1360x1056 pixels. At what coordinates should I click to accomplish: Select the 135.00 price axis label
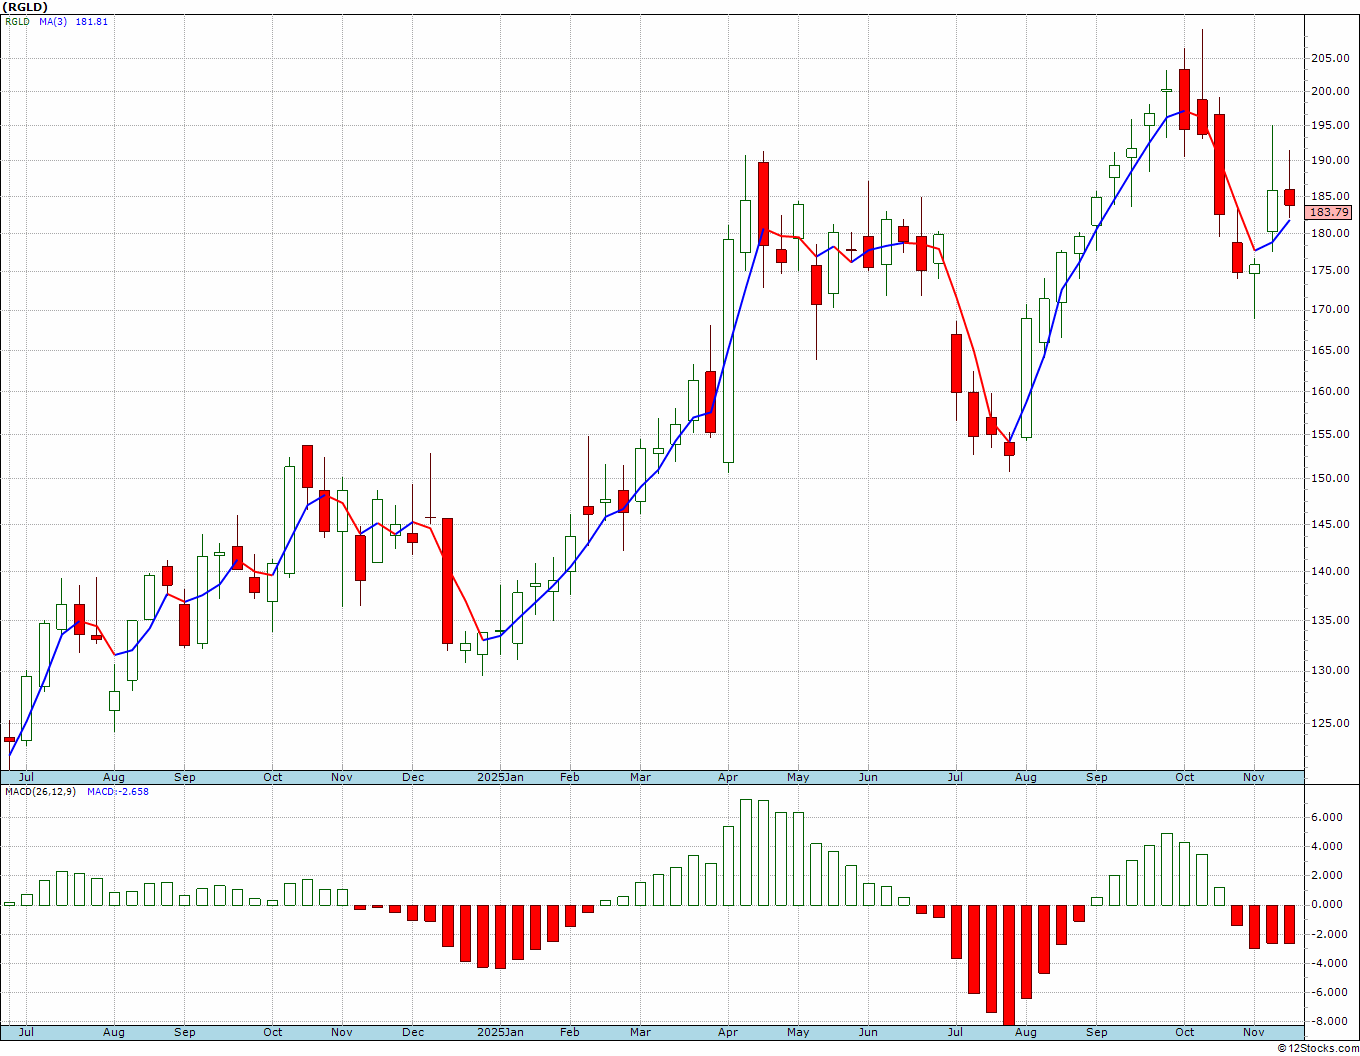(x=1330, y=620)
